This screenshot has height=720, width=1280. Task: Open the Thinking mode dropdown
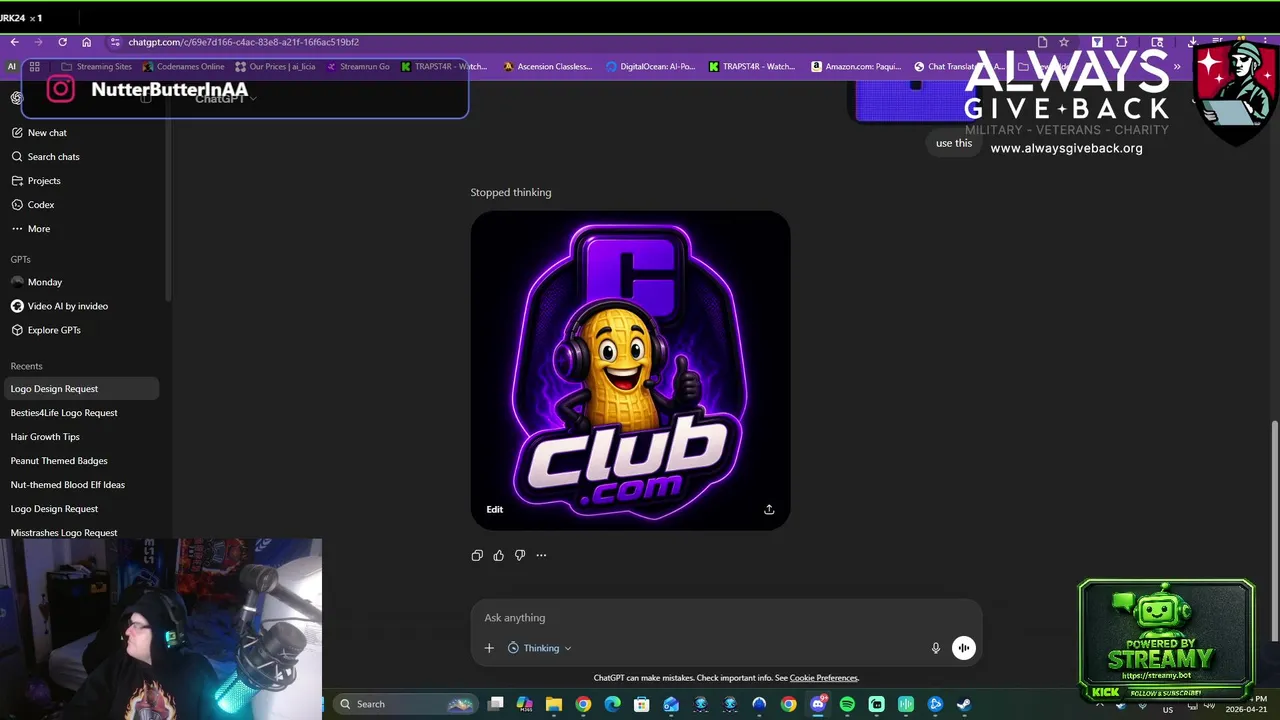pos(540,648)
